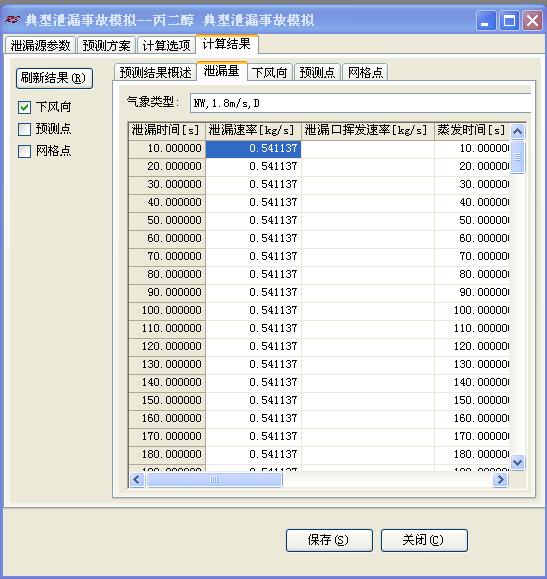
Task: Open the 网格点 sub-tab
Action: [x=365, y=72]
